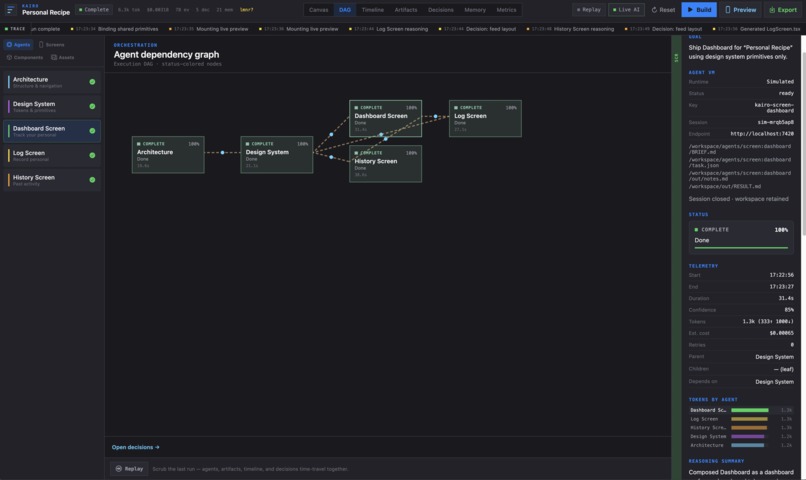
Task: Click the Assets icon in sidebar
Action: (54, 58)
